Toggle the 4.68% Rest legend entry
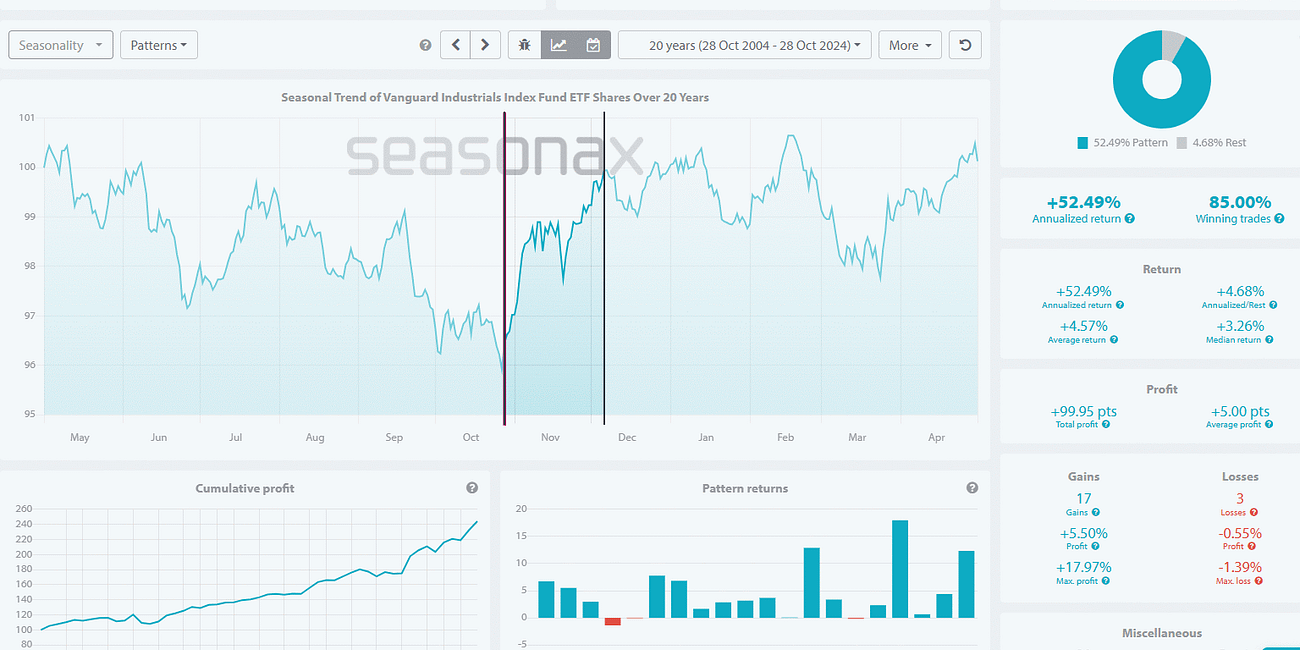 click(x=1210, y=143)
